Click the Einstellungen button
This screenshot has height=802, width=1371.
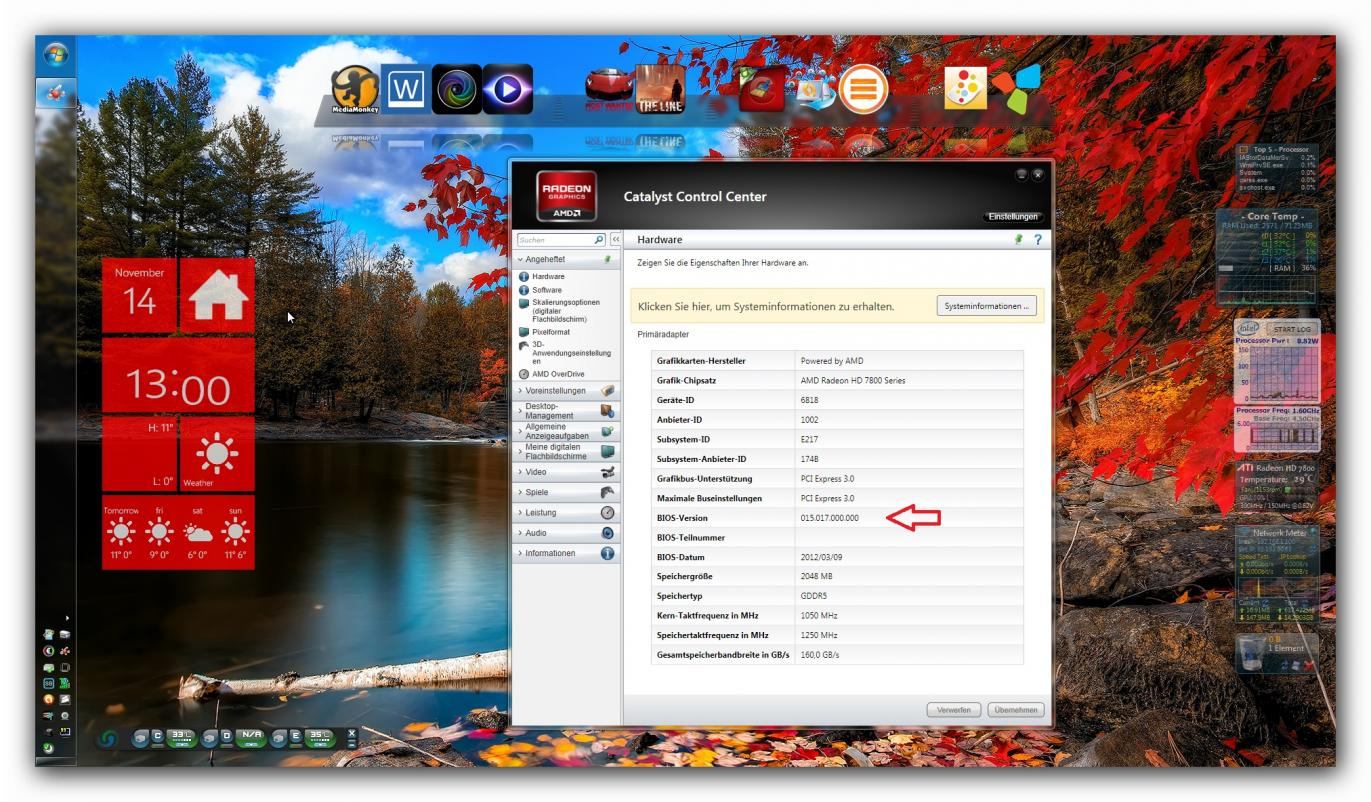[1012, 216]
